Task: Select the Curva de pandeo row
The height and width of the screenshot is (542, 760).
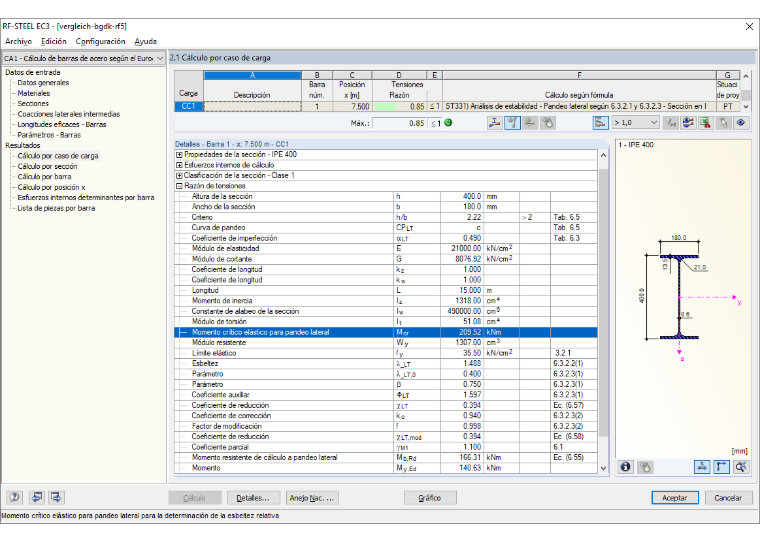Action: click(x=386, y=228)
